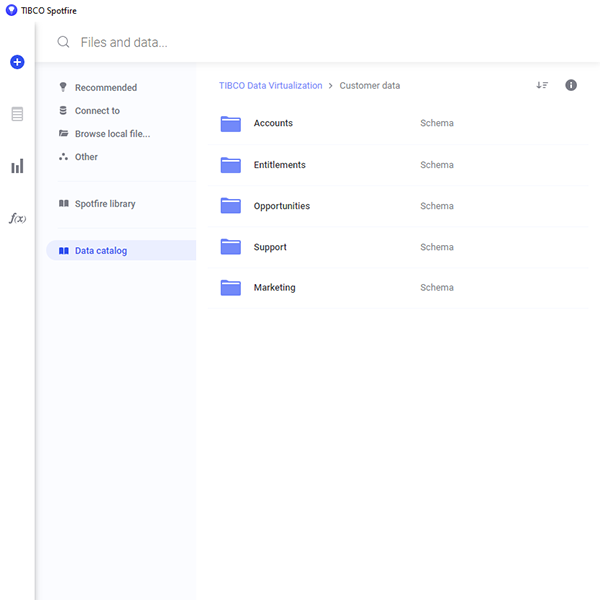600x600 pixels.
Task: Click the Opportunities folder icon
Action: pyautogui.click(x=231, y=205)
